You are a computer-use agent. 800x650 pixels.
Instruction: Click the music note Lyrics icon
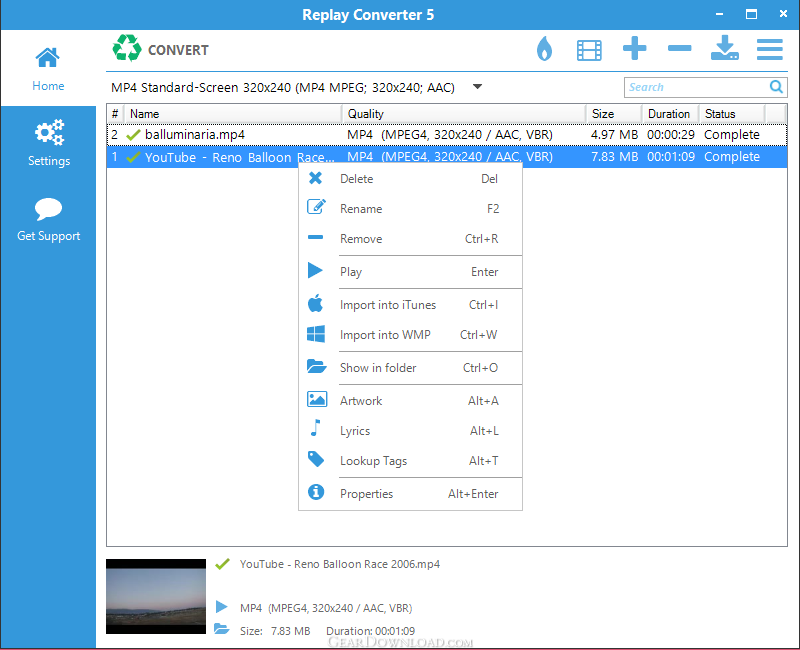point(316,428)
